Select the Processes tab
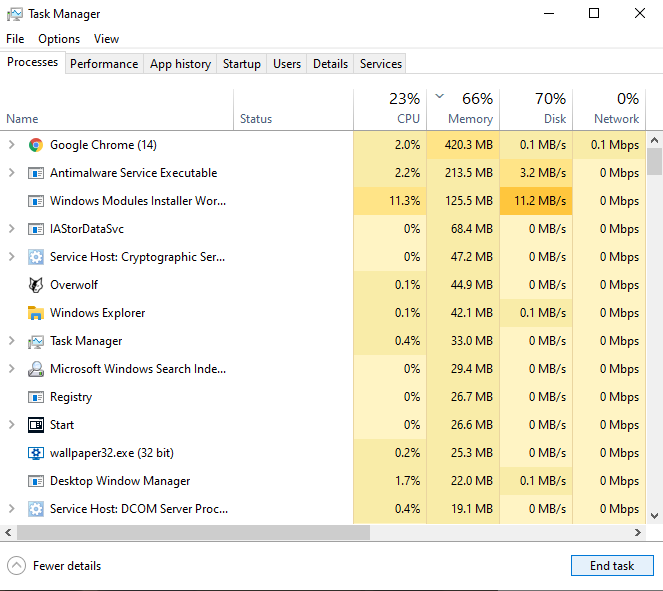This screenshot has height=591, width=663. point(33,62)
